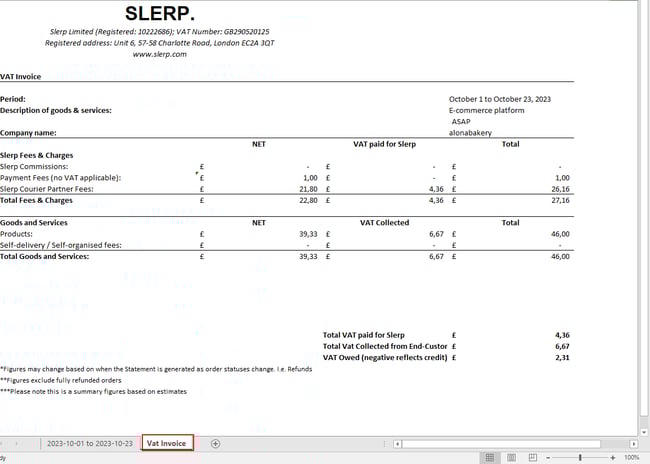Select the Goods and Services heading
650x464 pixels.
pyautogui.click(x=34, y=223)
